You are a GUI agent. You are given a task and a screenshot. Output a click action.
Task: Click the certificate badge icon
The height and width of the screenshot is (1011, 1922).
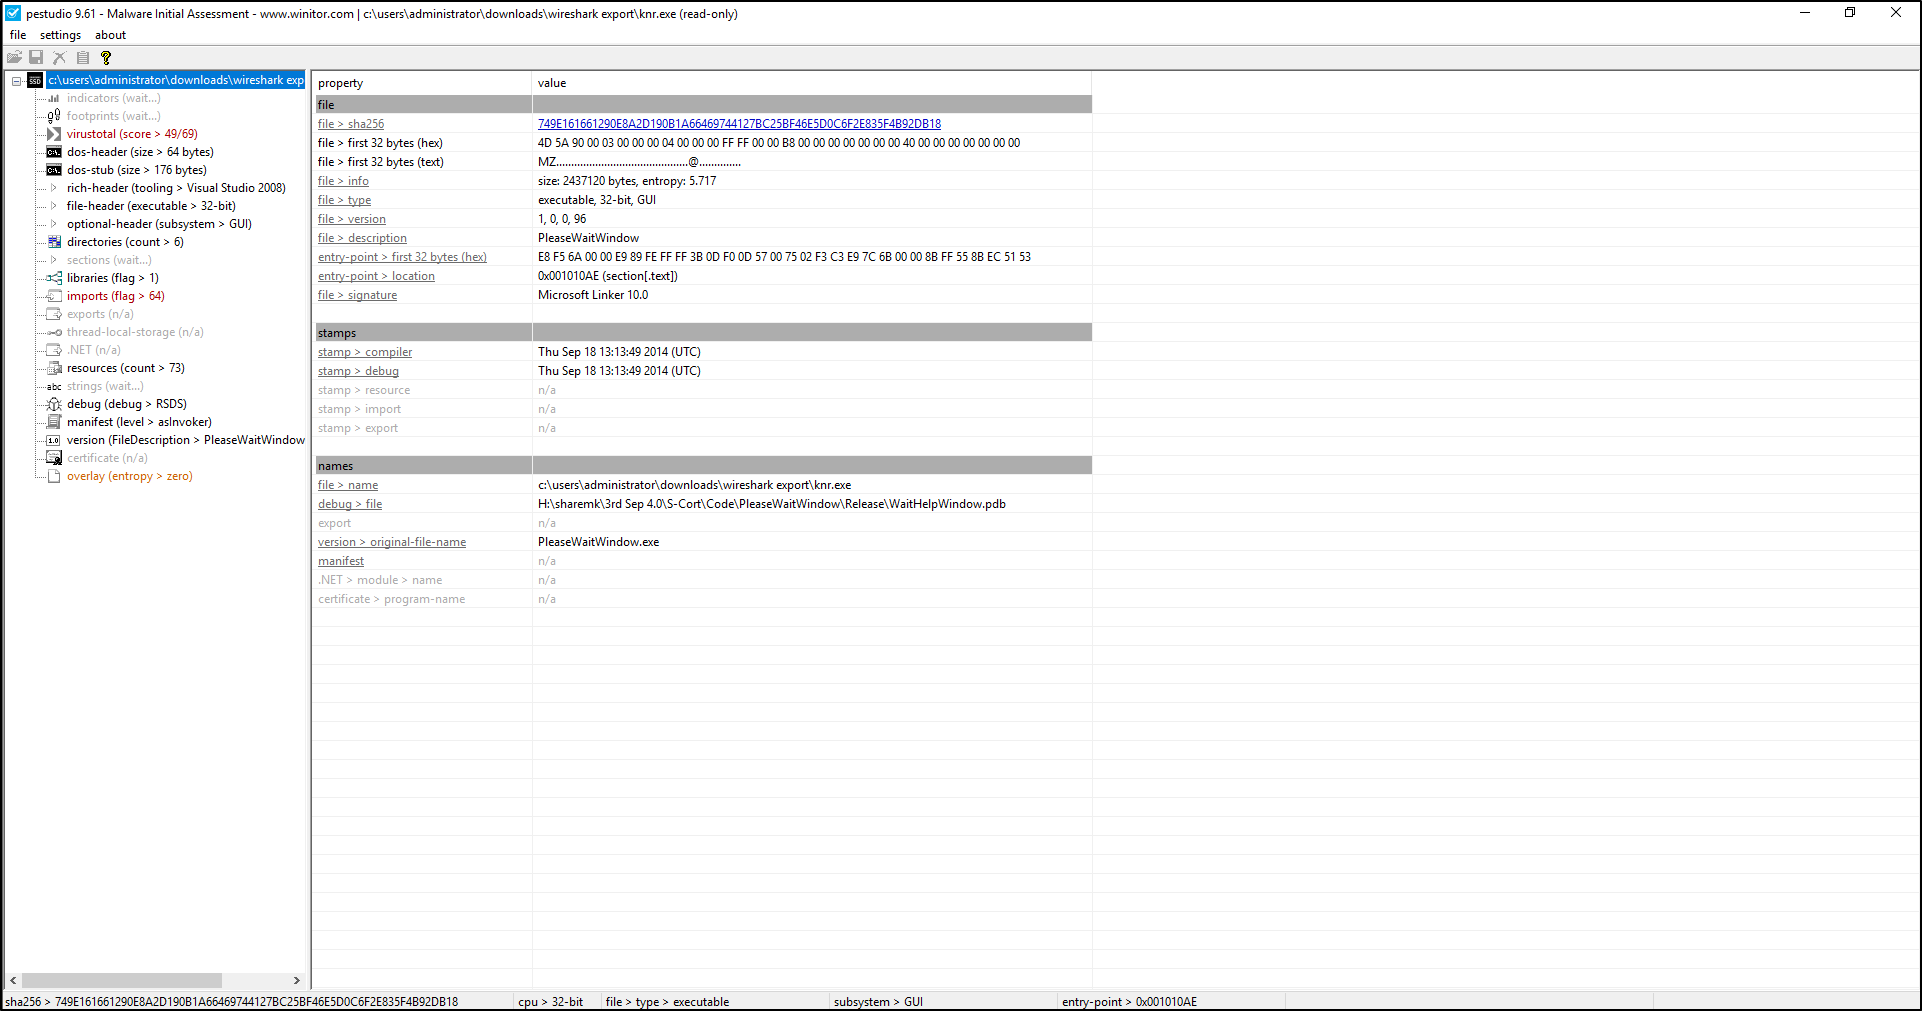[54, 458]
